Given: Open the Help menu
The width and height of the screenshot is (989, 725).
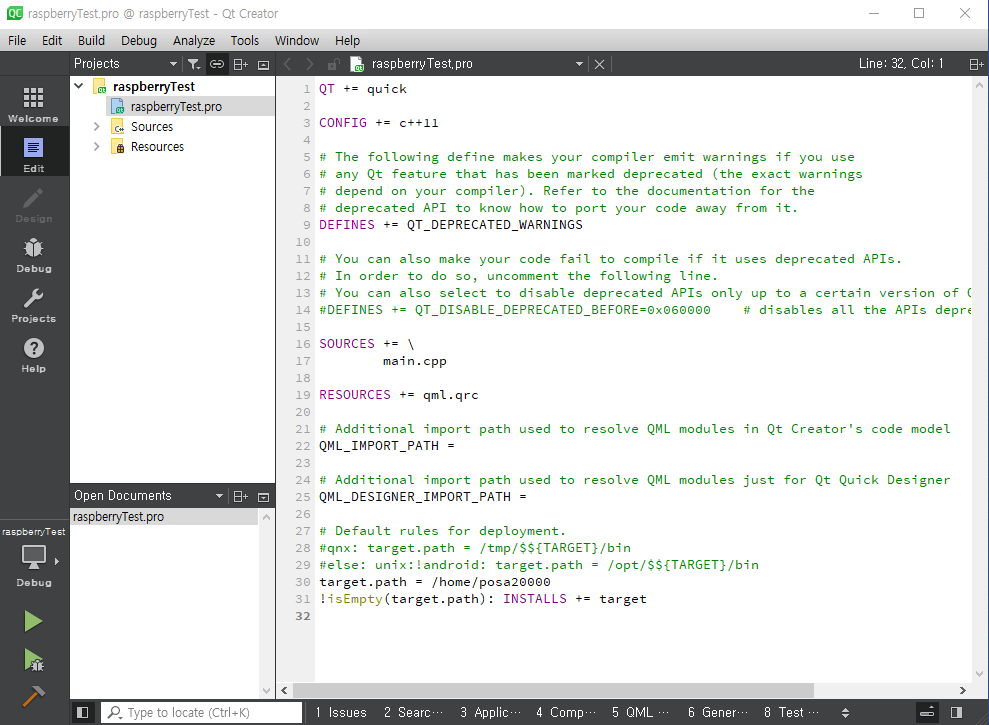Looking at the screenshot, I should 347,40.
